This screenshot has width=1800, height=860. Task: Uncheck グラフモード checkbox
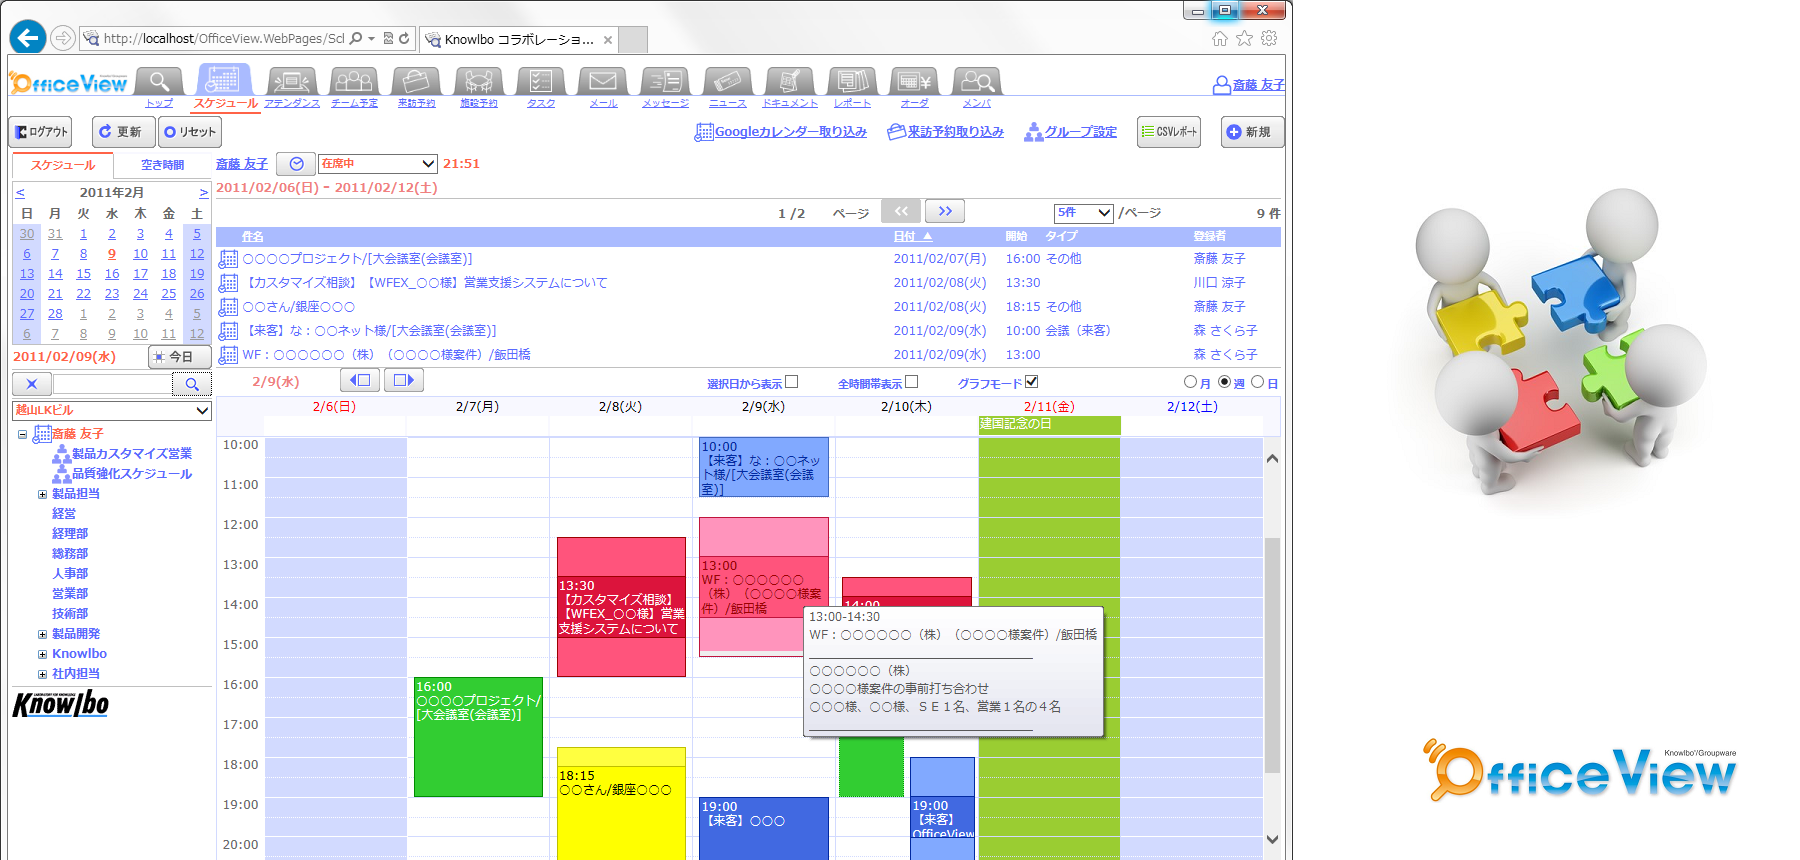pos(1032,382)
